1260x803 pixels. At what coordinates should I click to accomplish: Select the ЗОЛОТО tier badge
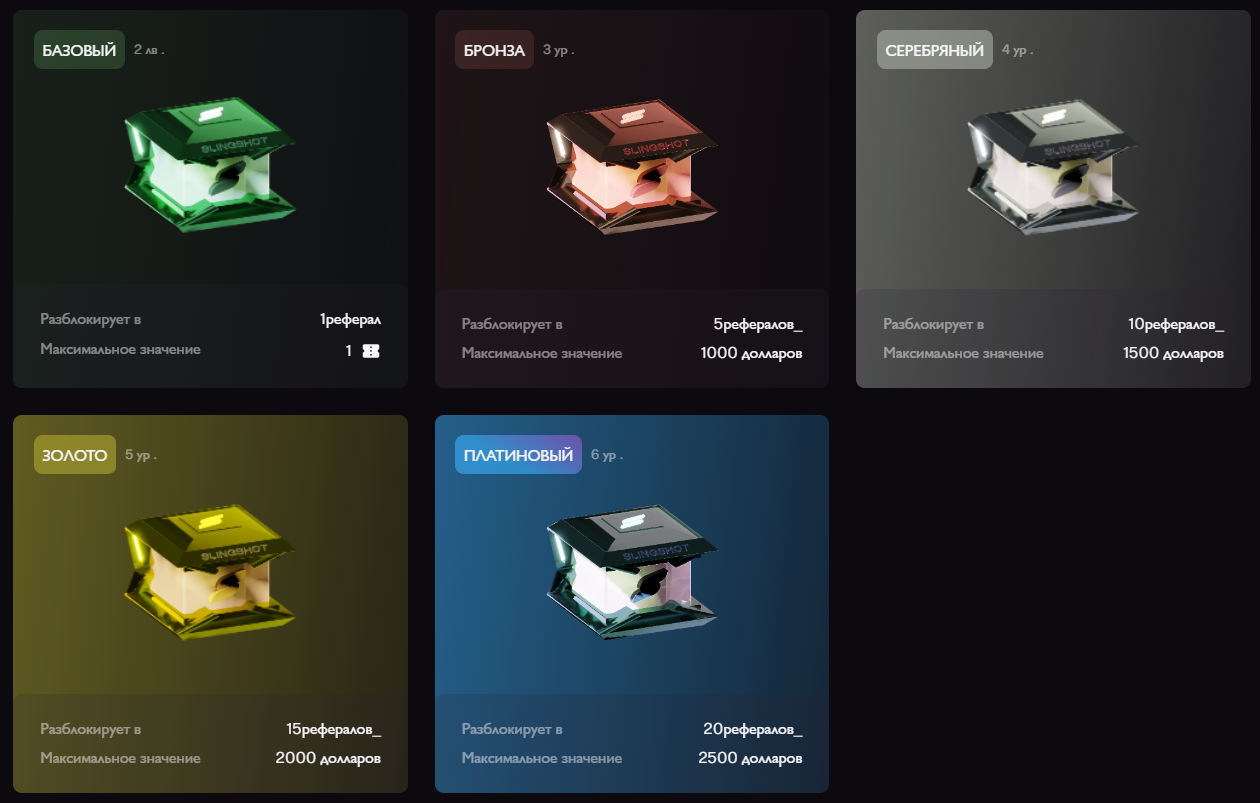click(75, 455)
